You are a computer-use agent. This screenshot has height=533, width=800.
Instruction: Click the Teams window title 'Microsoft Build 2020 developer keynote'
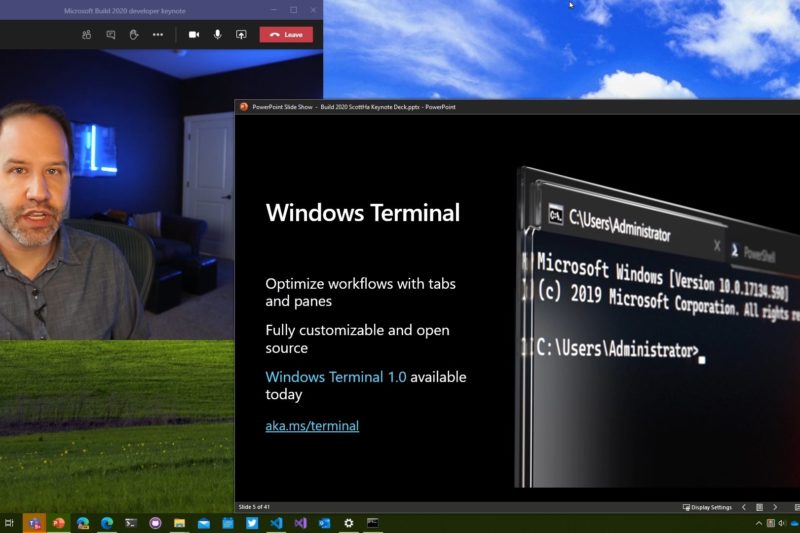pyautogui.click(x=124, y=11)
